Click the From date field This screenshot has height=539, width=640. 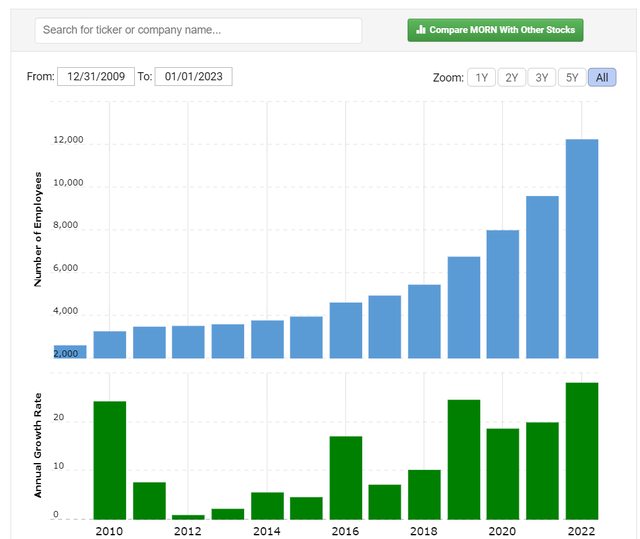click(96, 77)
